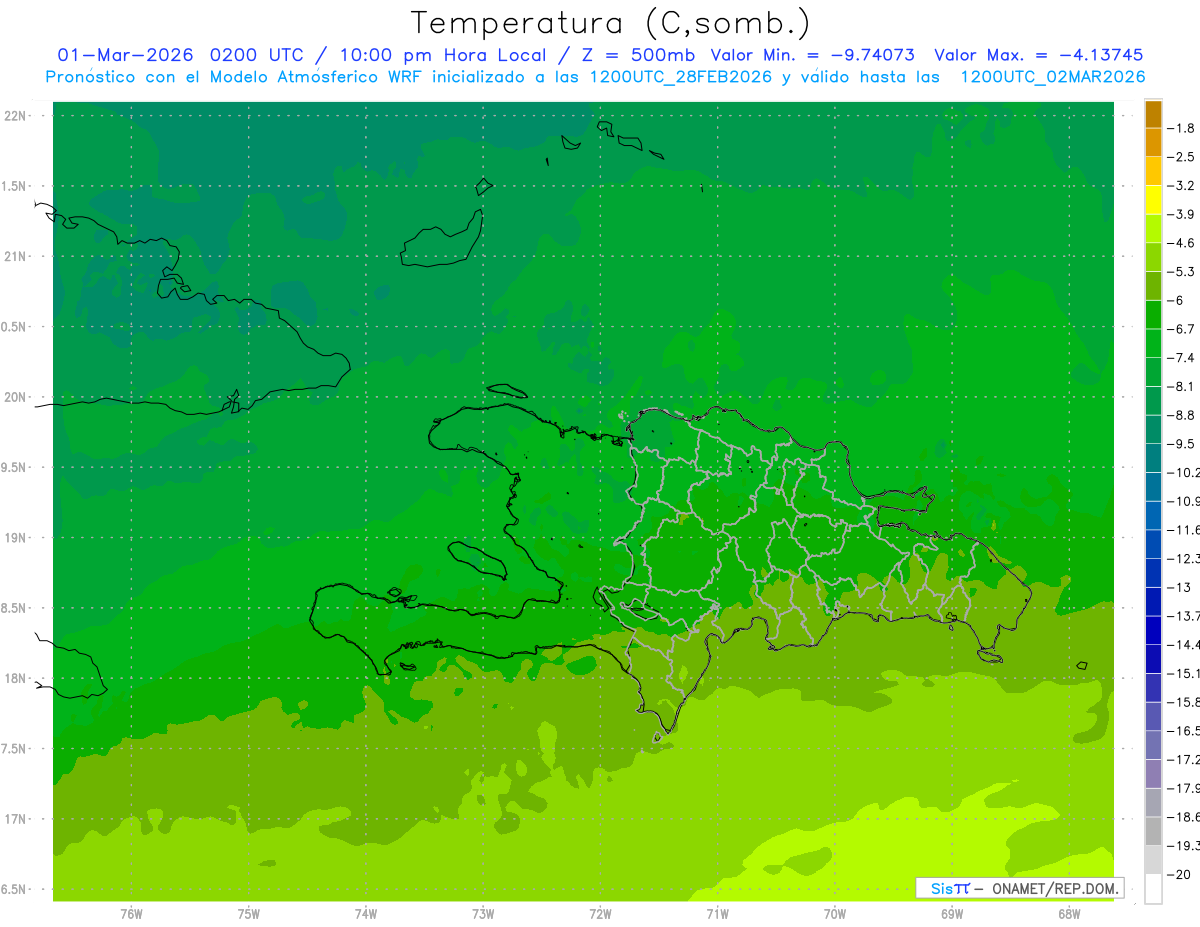Viewport: 1200px width, 927px height.
Task: Click the "-8.1" color scale value
Action: (x=1181, y=386)
